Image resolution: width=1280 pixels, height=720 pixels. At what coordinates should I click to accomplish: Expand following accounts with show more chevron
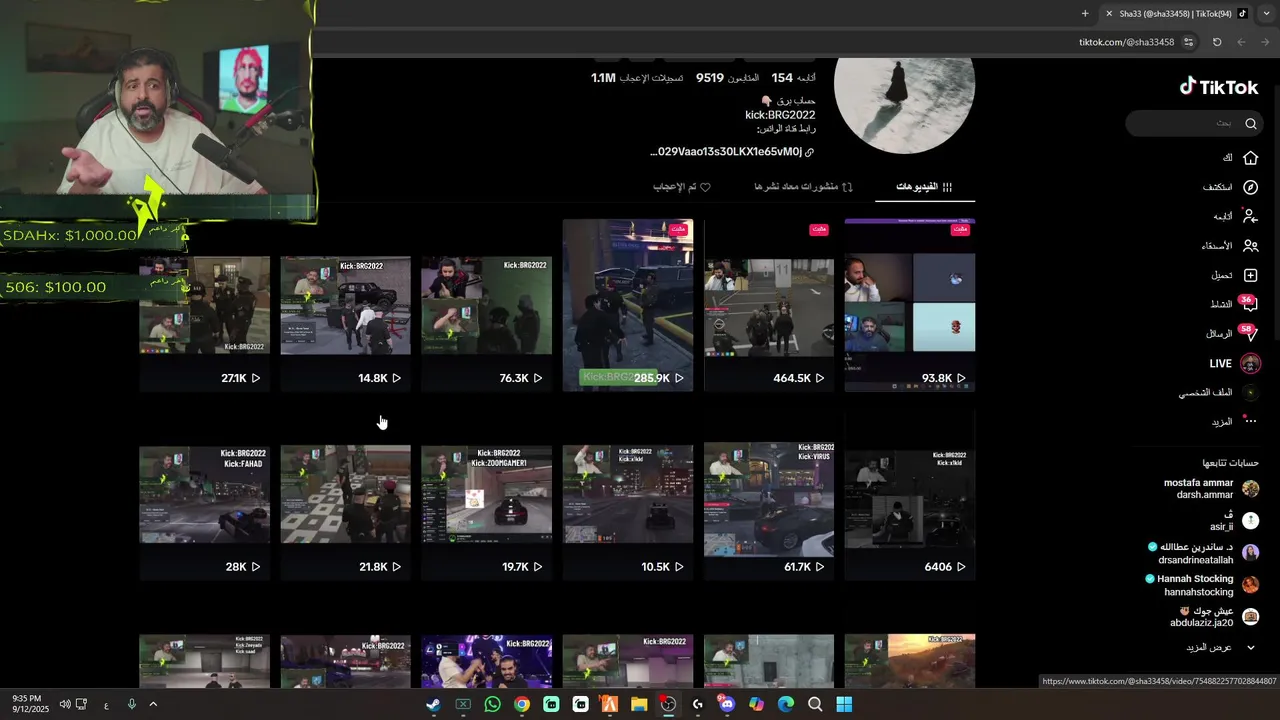[x=1250, y=647]
